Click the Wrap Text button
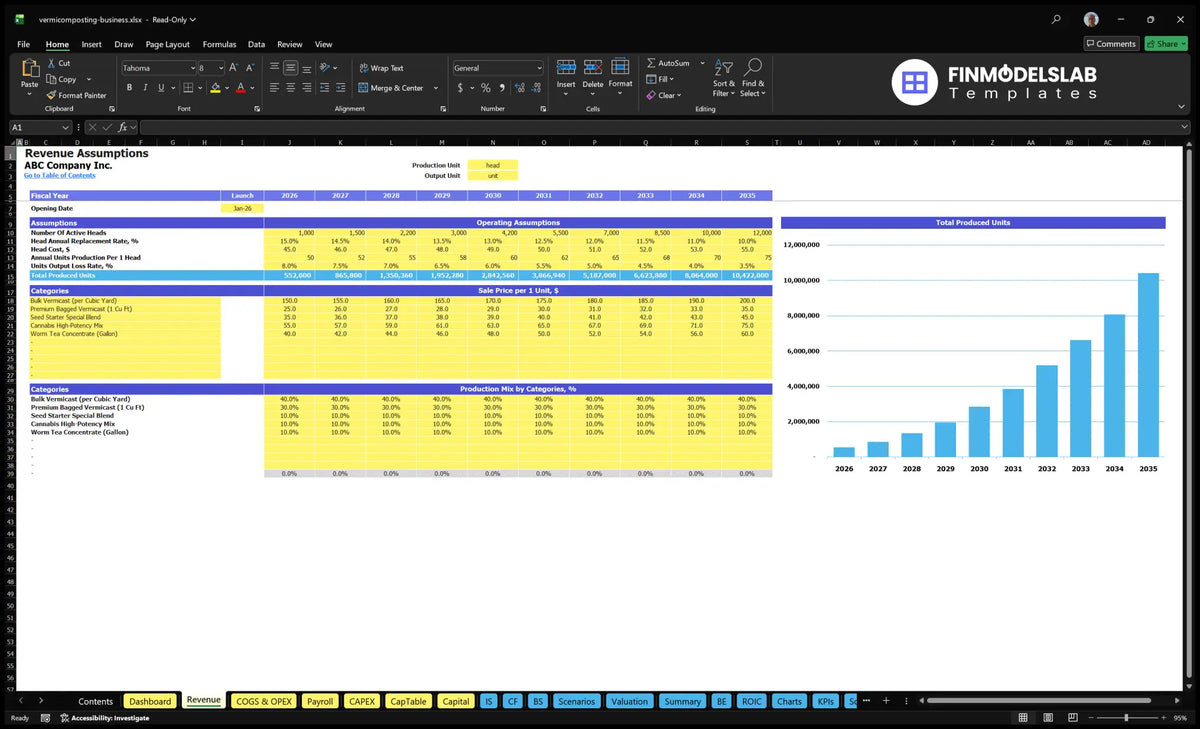The image size is (1200, 729). click(381, 68)
